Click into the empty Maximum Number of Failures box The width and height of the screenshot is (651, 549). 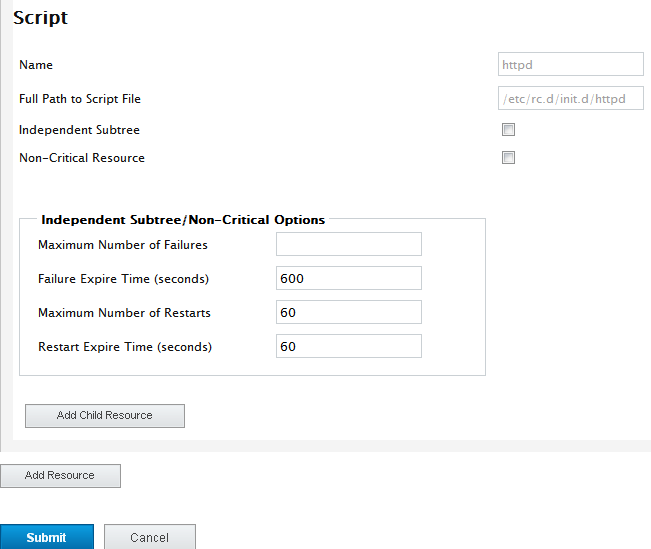pos(349,244)
